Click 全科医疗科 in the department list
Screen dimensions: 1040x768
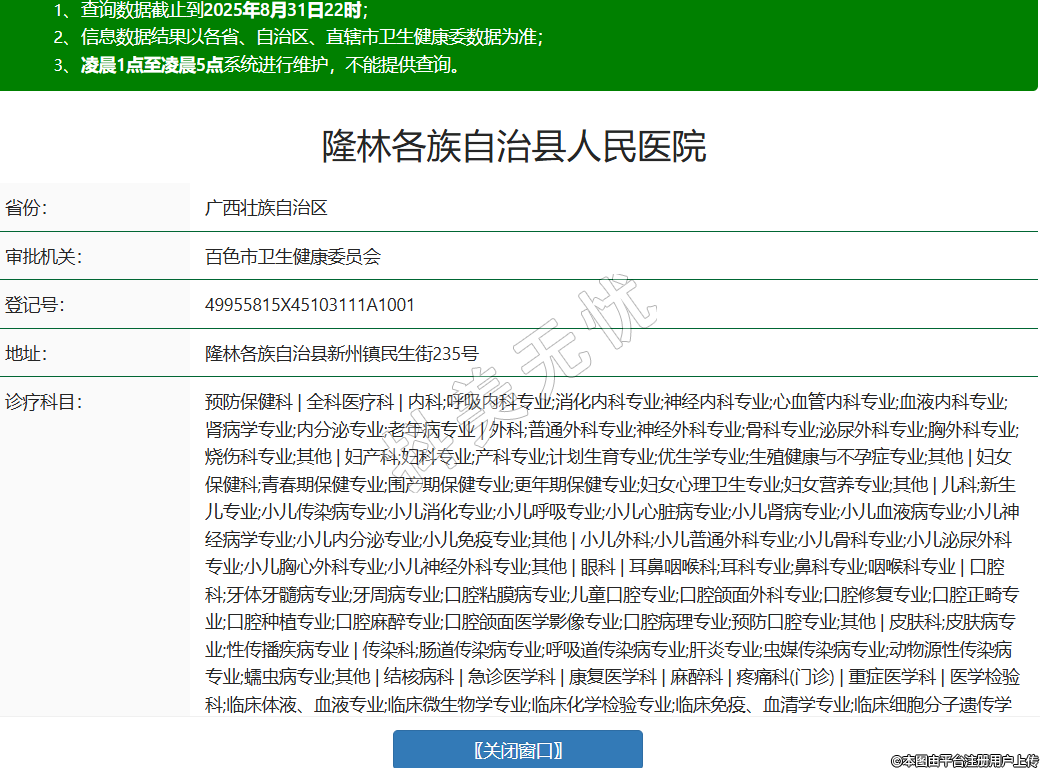click(350, 402)
